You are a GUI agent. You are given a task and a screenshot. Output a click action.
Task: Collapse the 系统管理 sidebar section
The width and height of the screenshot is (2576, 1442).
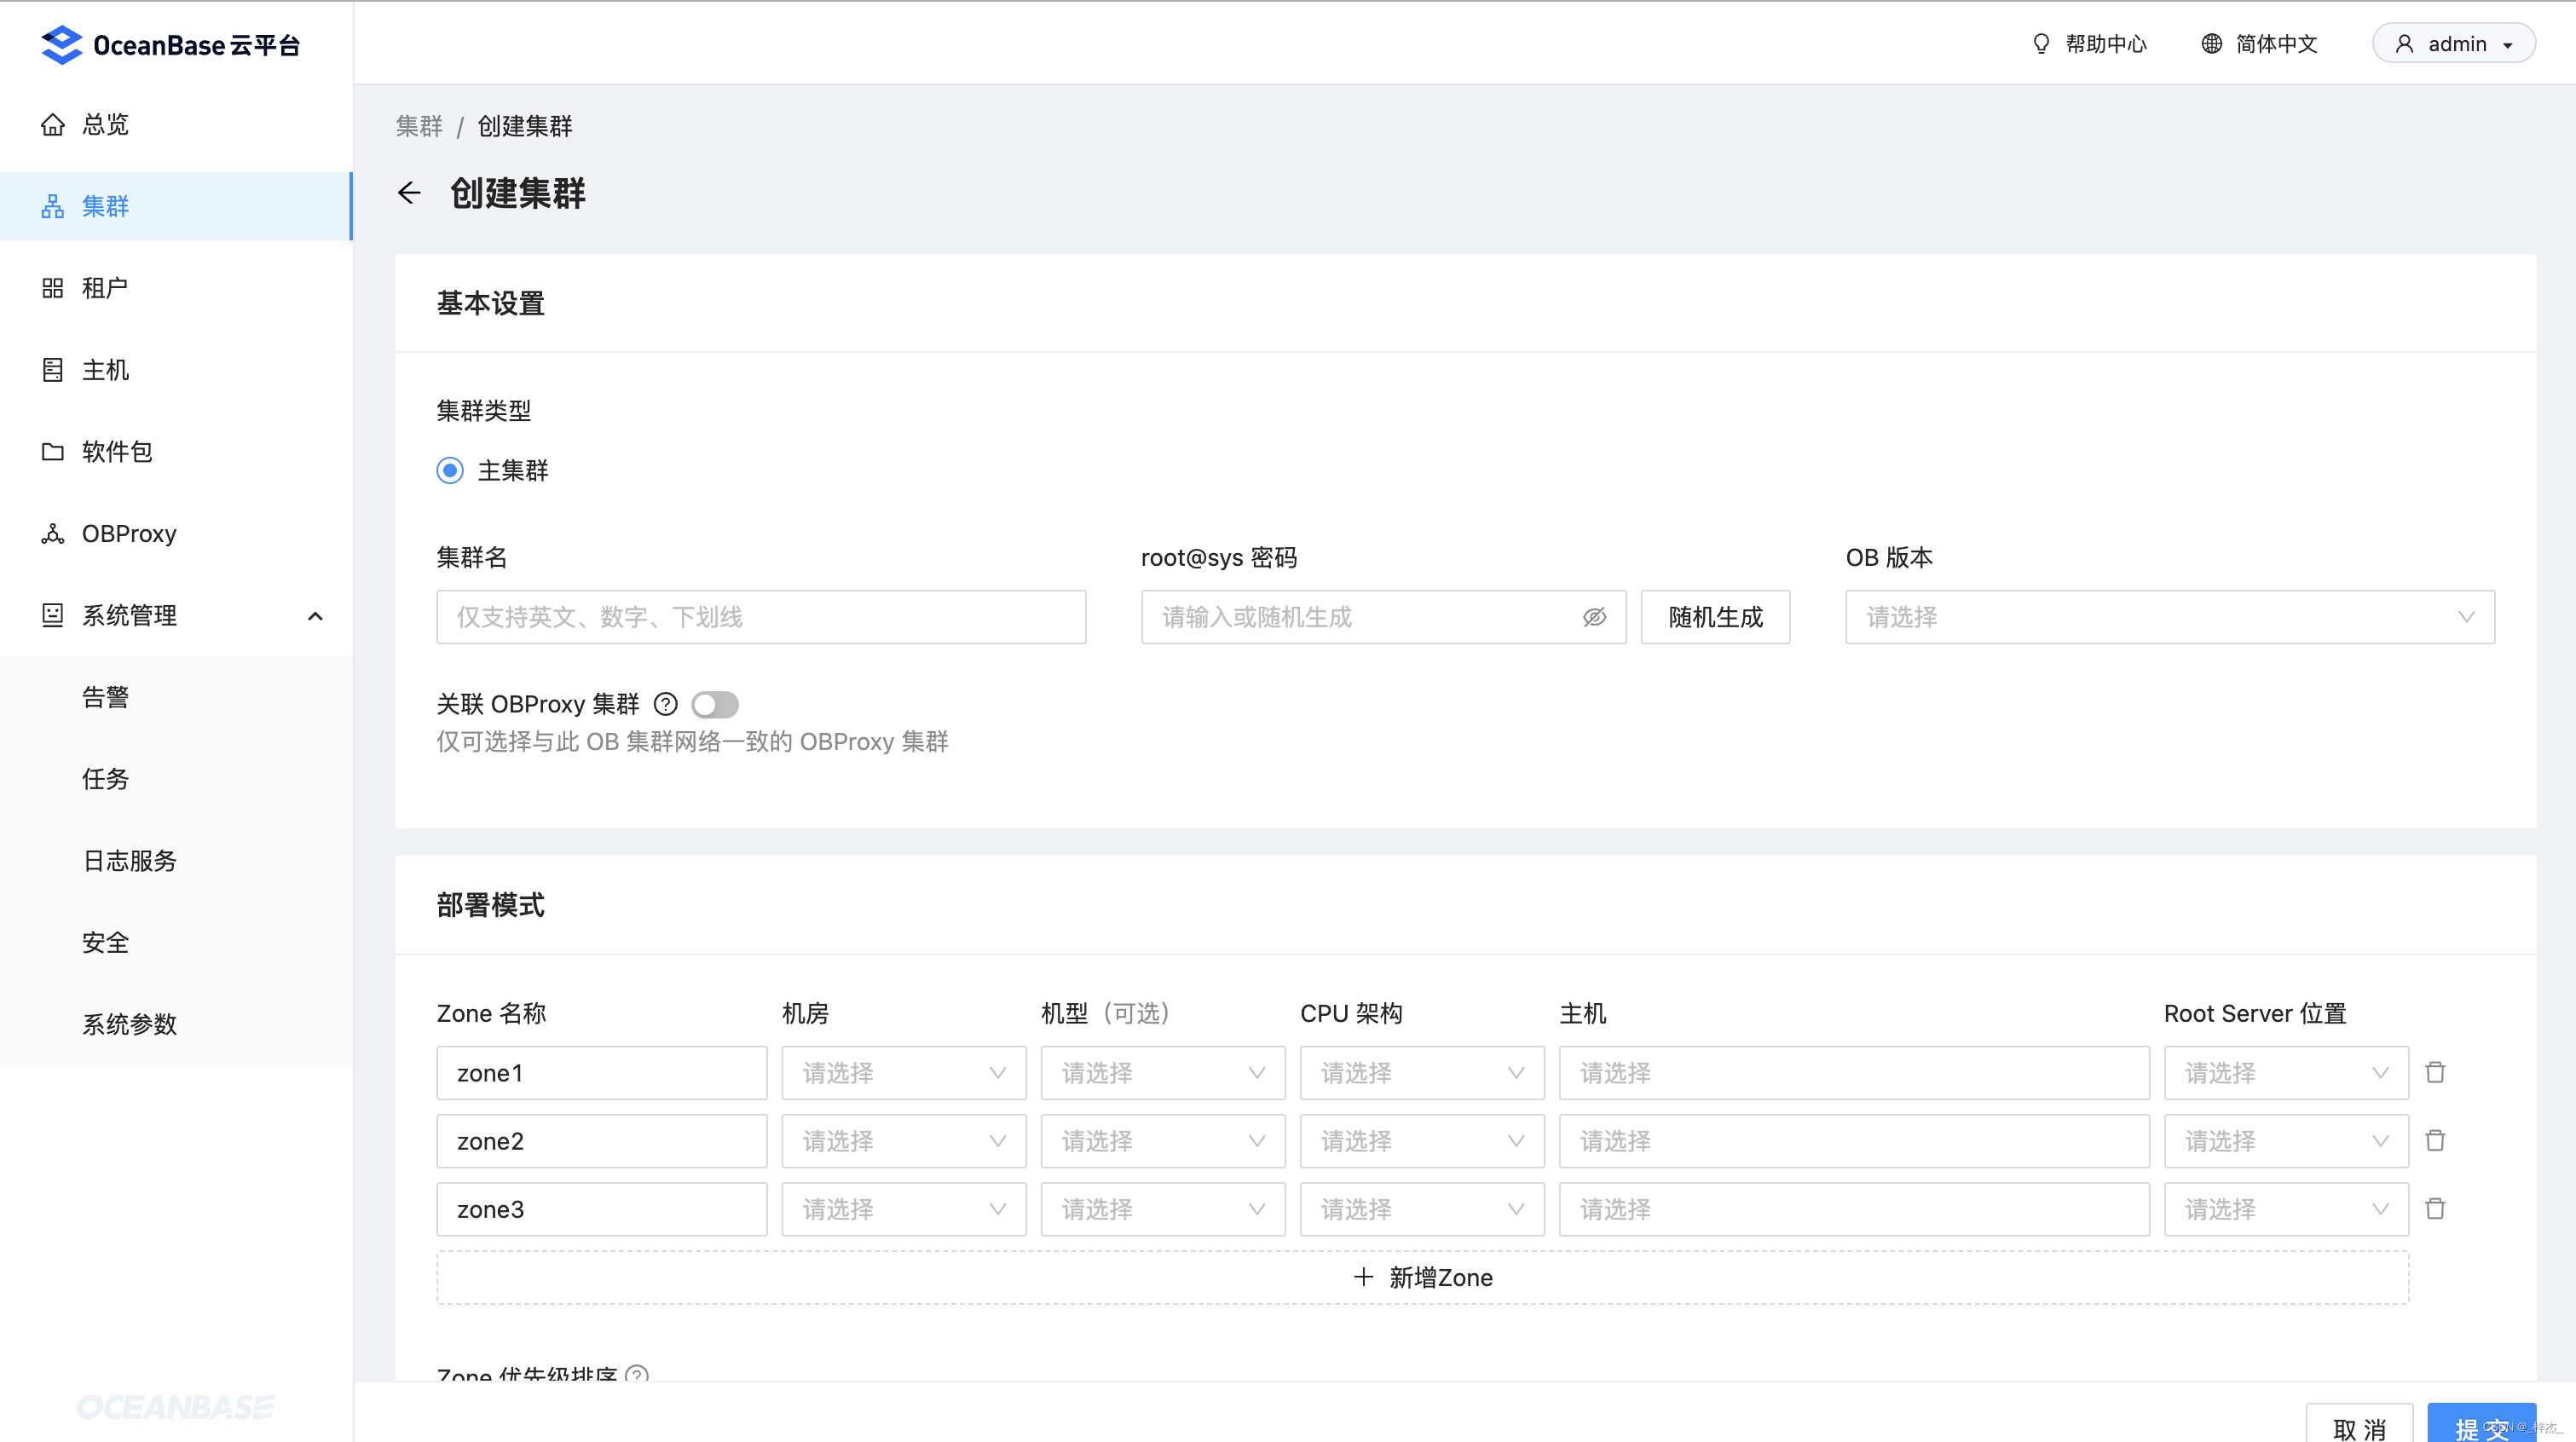tap(315, 616)
